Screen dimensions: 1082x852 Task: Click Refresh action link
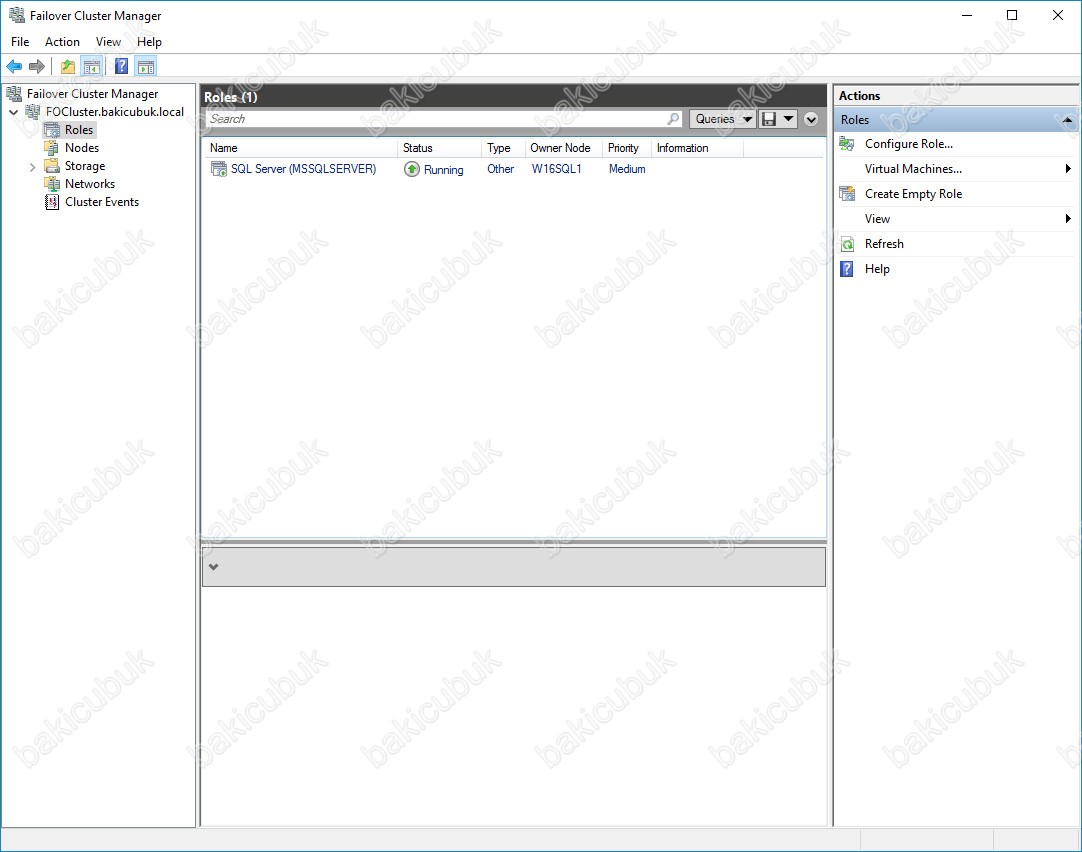click(x=884, y=244)
